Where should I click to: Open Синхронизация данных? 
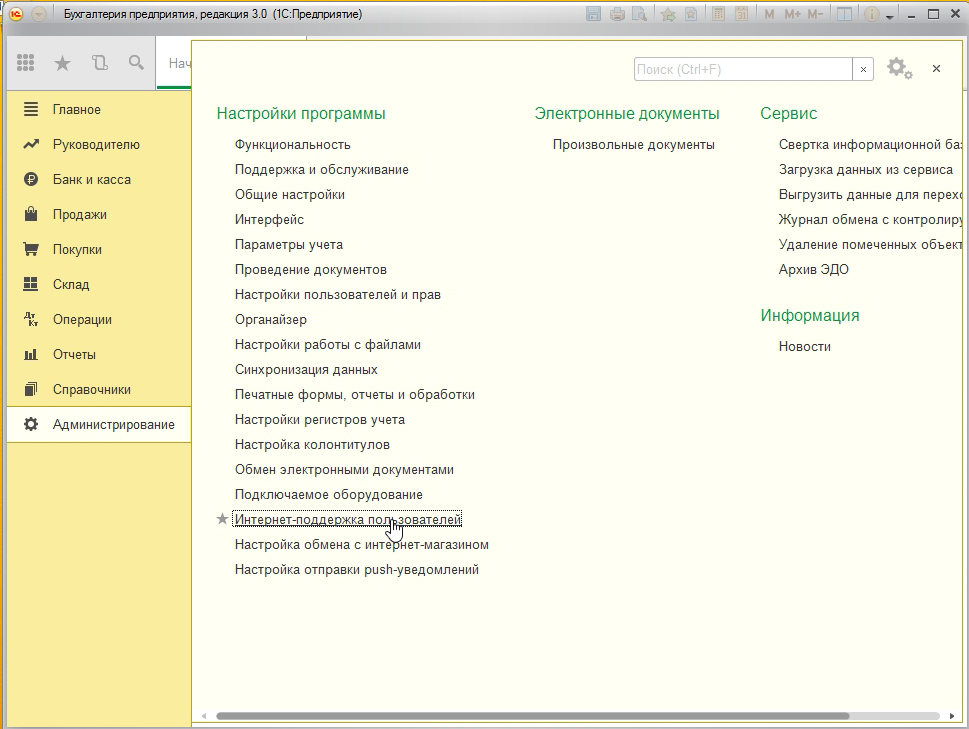(306, 370)
